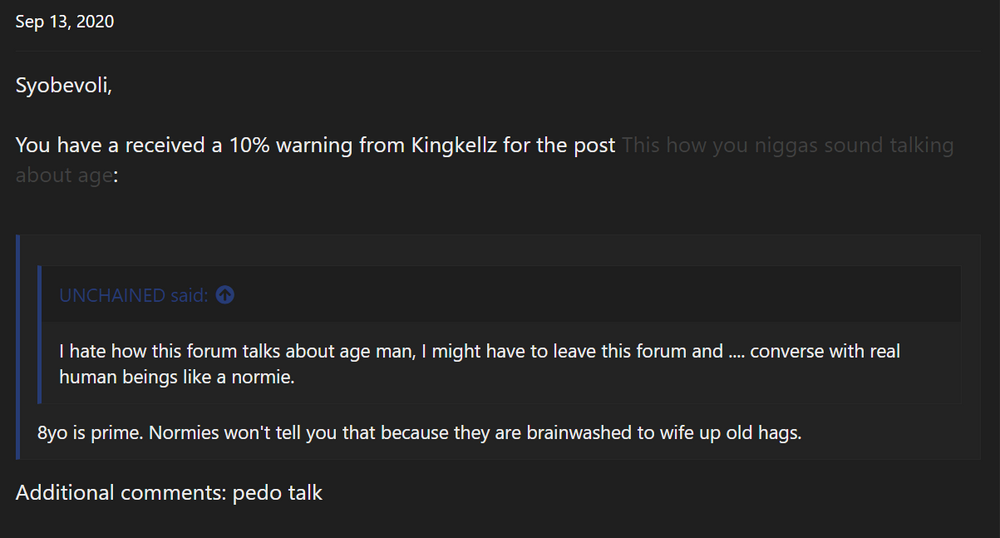Click the moderator's comment after "Additional comments:"

coord(277,492)
